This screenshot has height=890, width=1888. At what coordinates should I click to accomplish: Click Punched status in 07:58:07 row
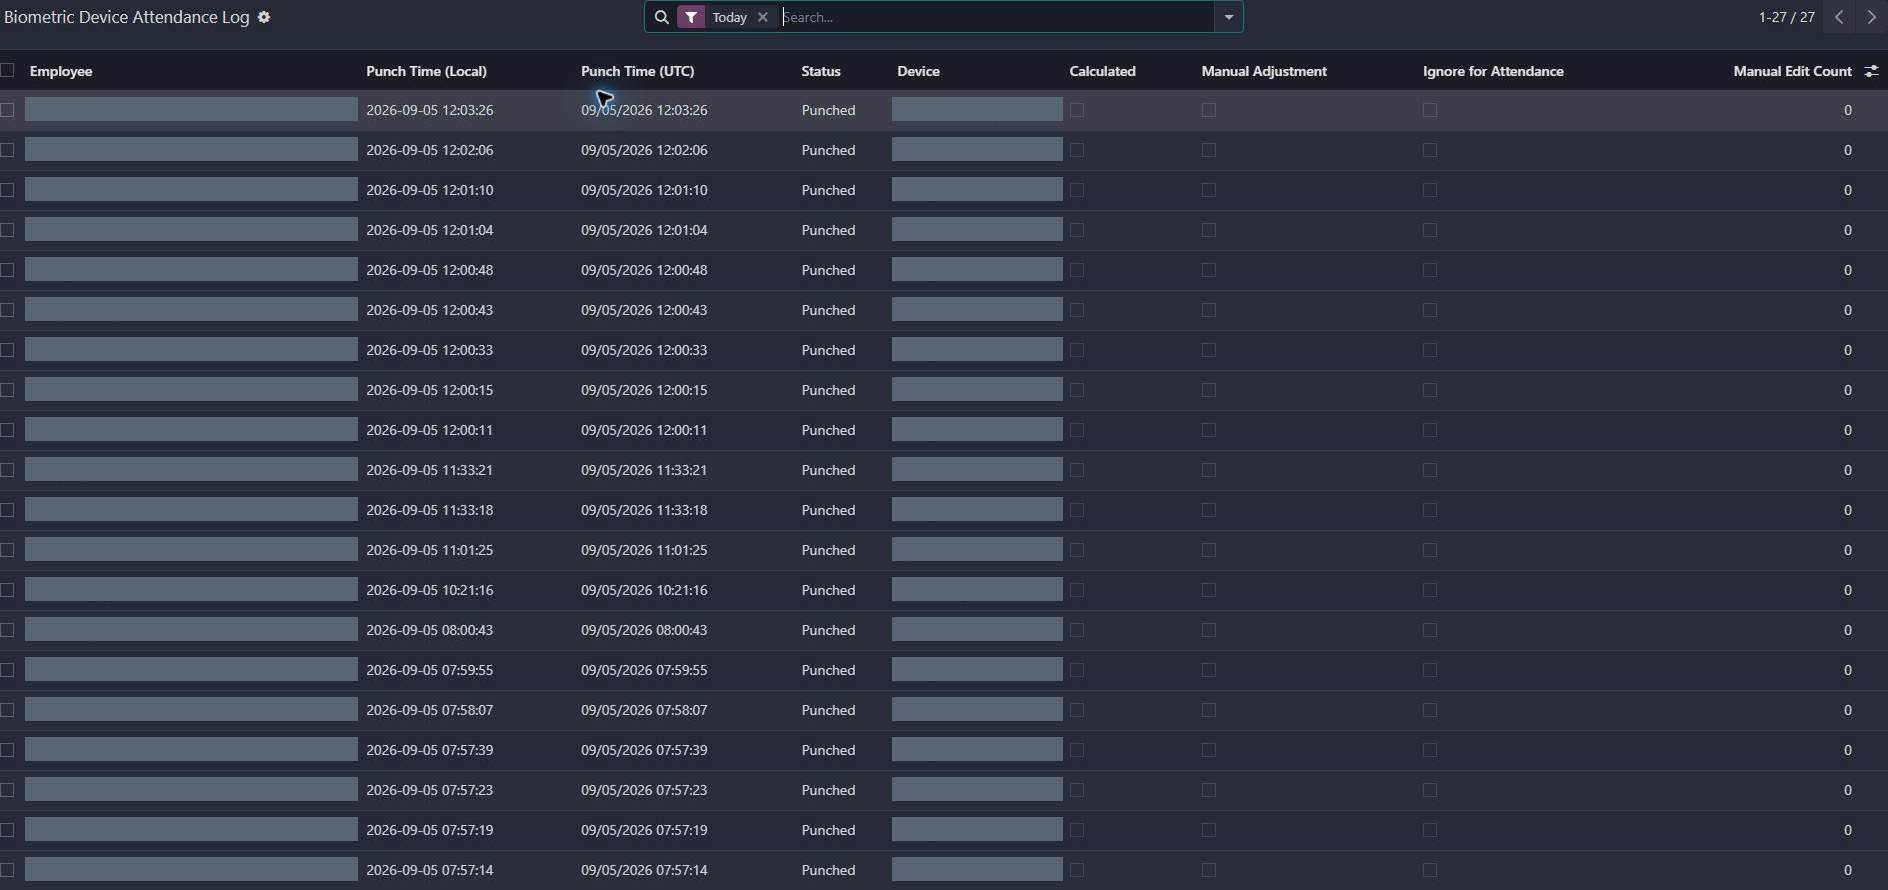tap(828, 710)
